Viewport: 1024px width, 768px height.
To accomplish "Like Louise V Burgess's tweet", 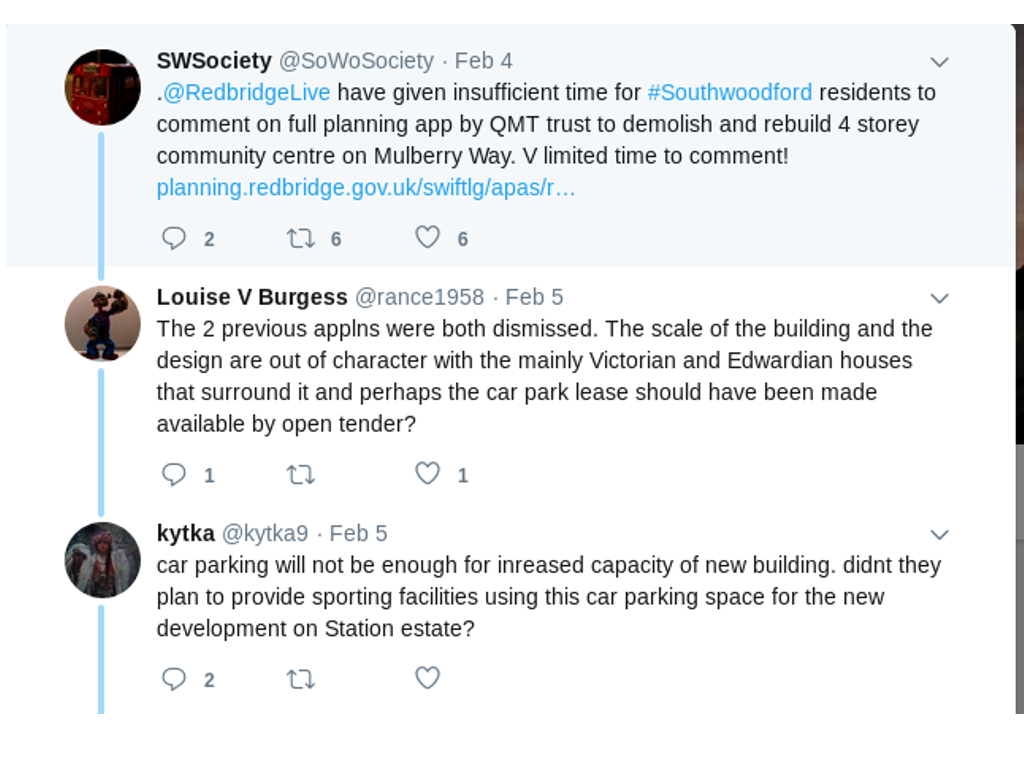I will [428, 473].
